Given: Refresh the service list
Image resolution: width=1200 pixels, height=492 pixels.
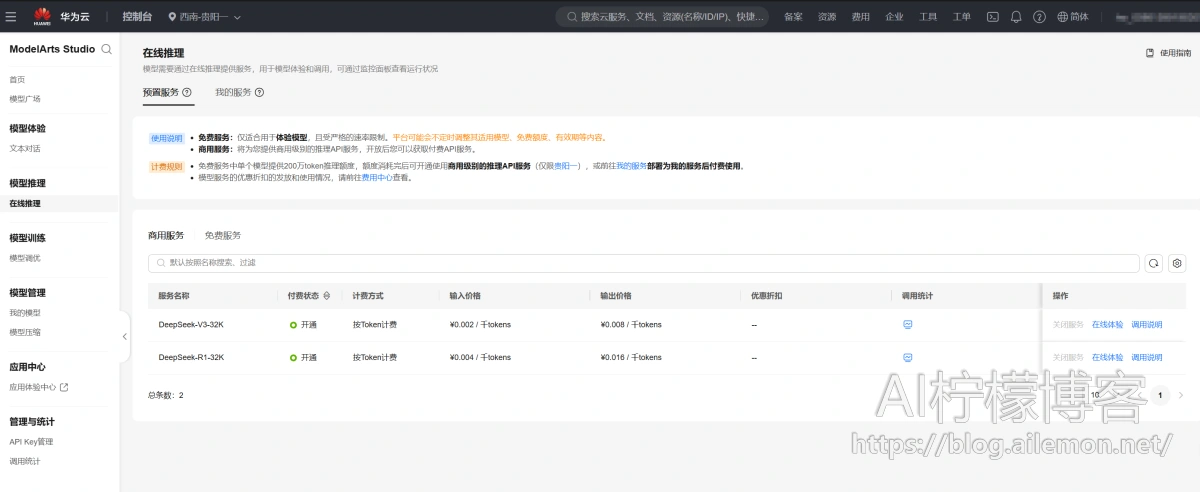Looking at the screenshot, I should click(1154, 263).
